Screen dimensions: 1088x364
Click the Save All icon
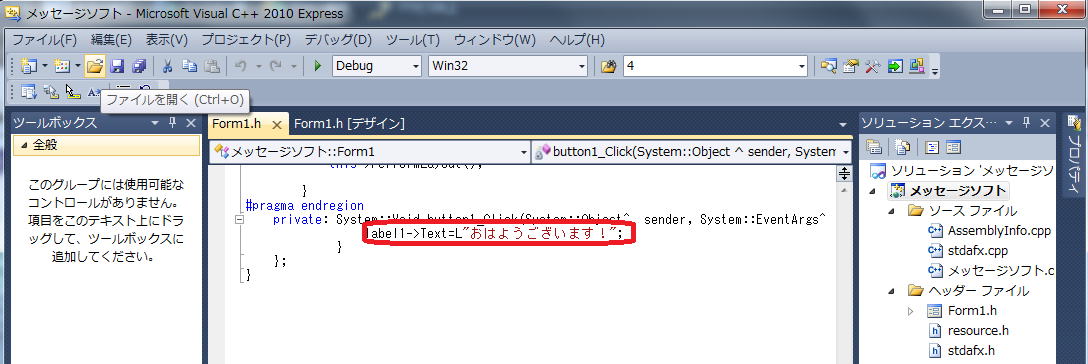pos(139,66)
